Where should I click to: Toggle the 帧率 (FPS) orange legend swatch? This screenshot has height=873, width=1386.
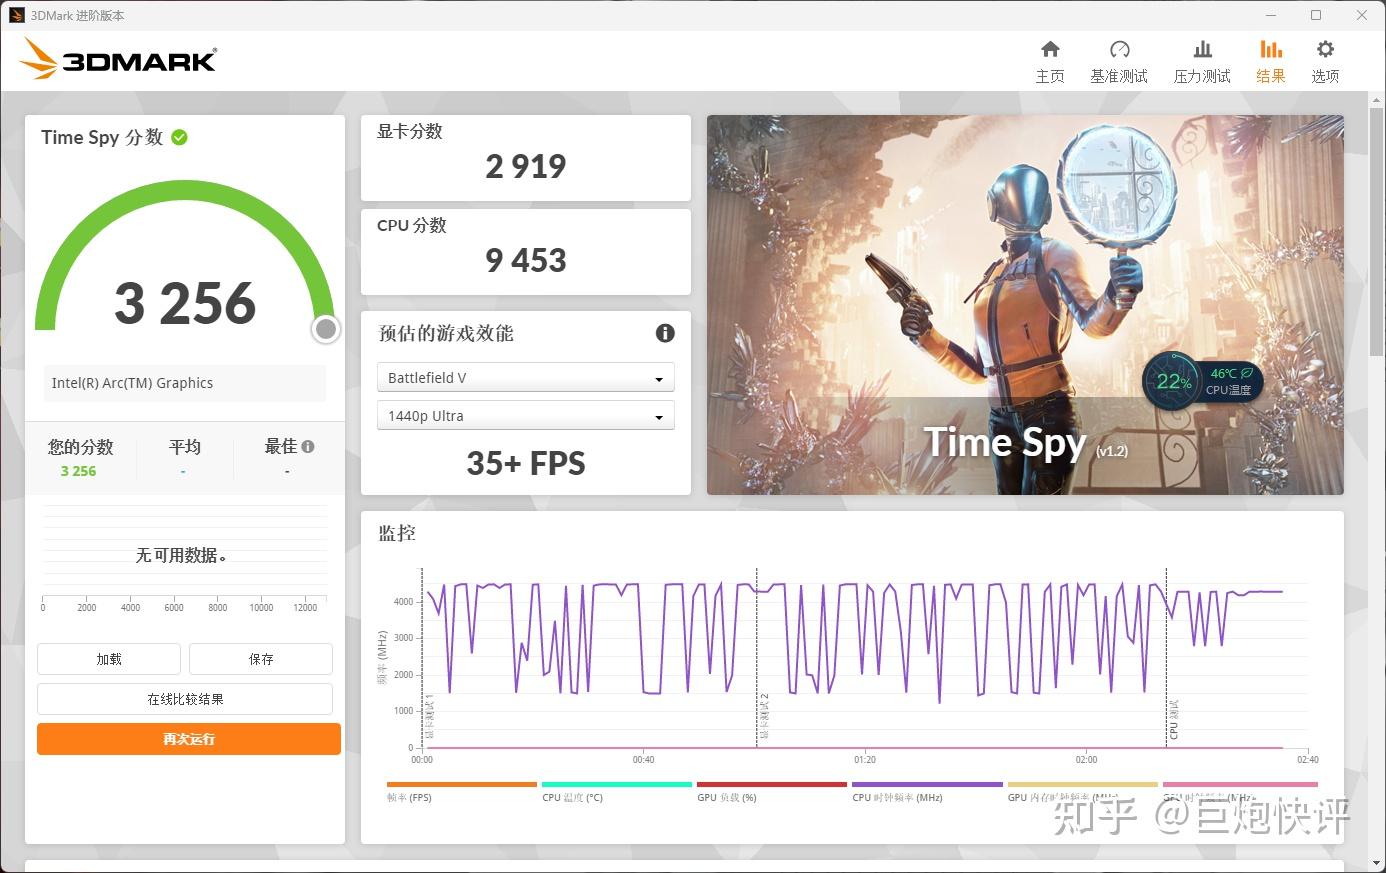462,785
